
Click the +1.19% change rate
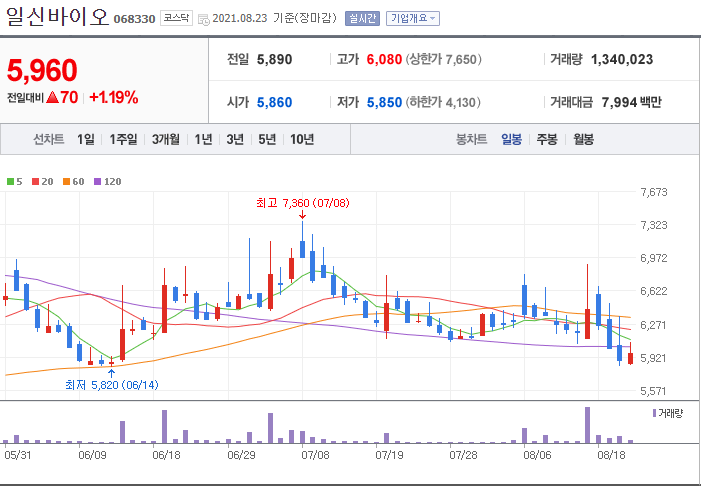114,97
